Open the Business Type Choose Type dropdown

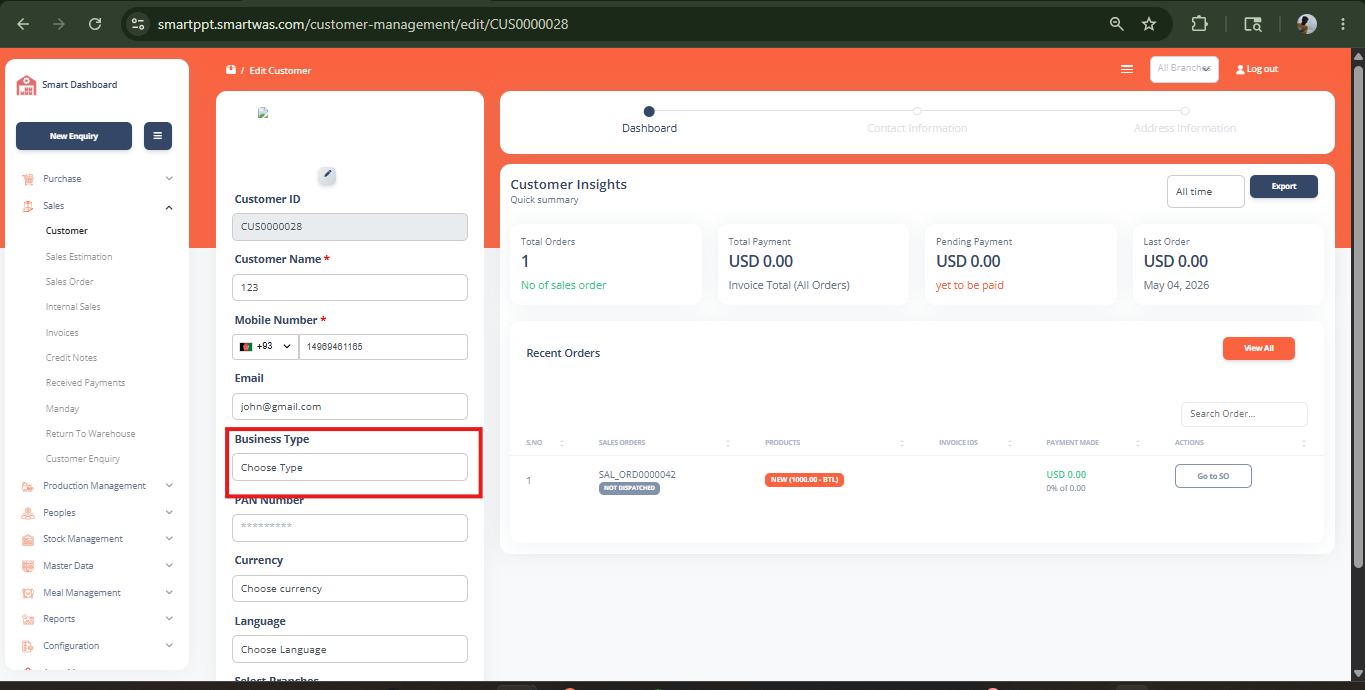coord(350,467)
